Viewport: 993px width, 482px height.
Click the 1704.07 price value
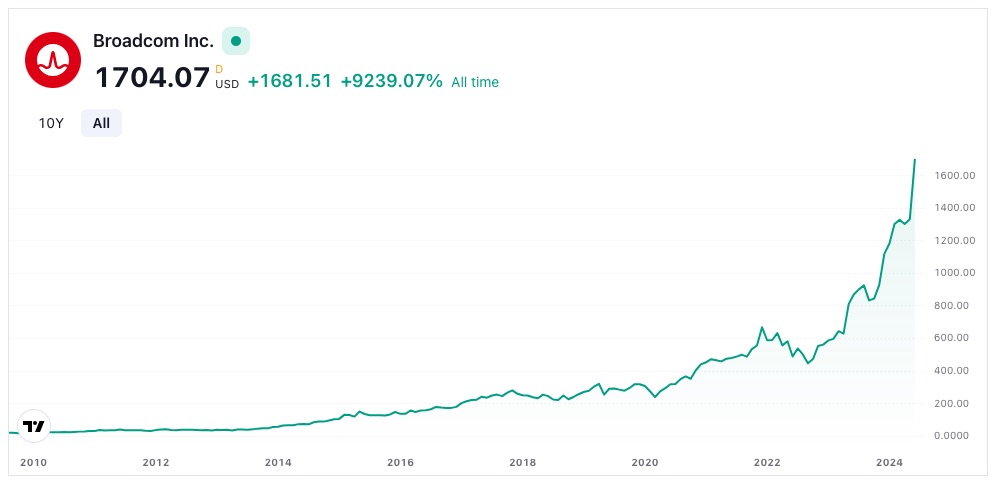click(152, 78)
